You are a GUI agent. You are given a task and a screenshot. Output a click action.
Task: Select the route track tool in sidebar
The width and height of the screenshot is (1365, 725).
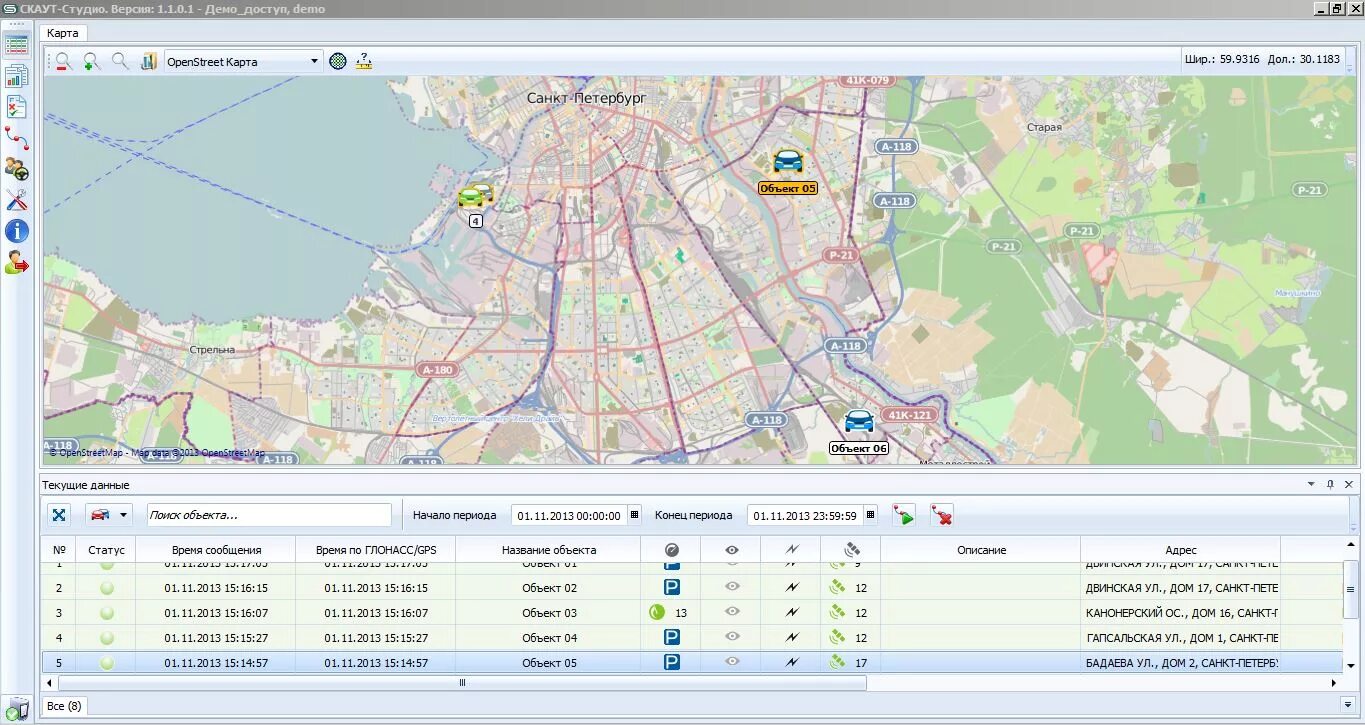16,138
